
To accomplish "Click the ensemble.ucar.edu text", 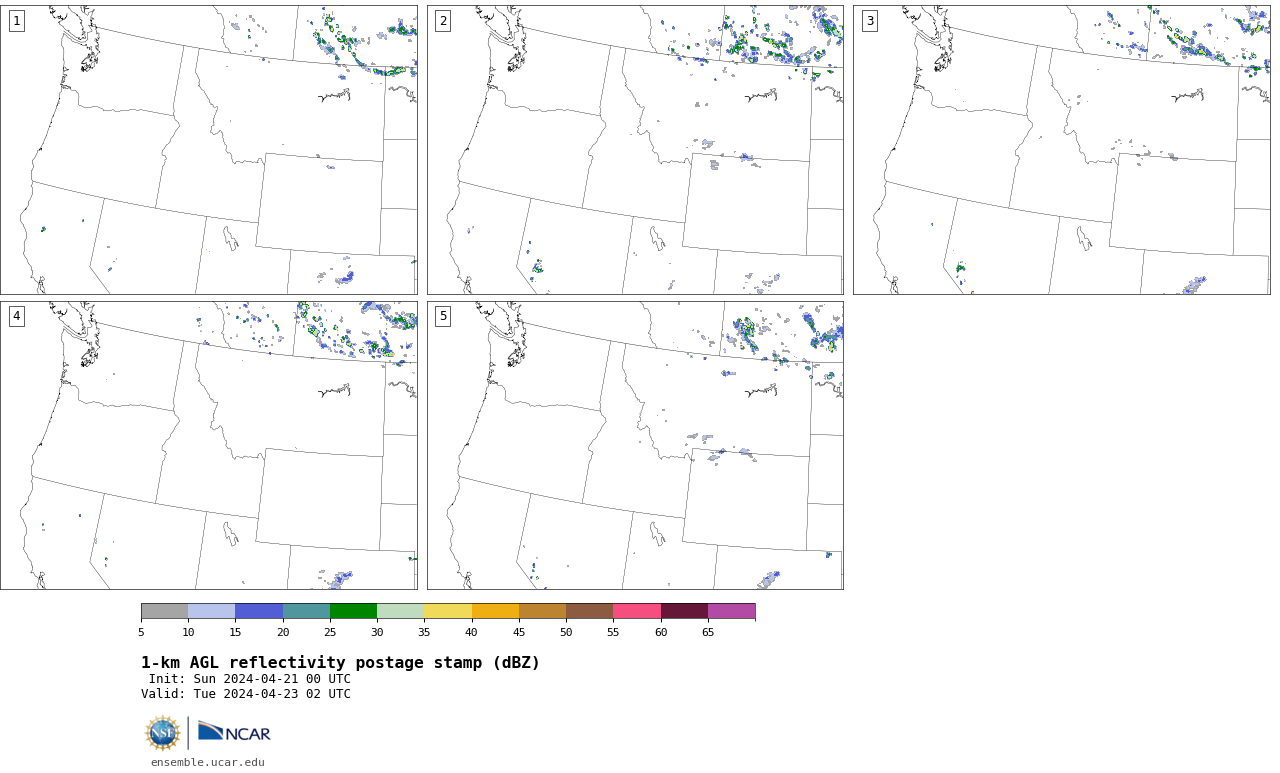I will (x=208, y=762).
